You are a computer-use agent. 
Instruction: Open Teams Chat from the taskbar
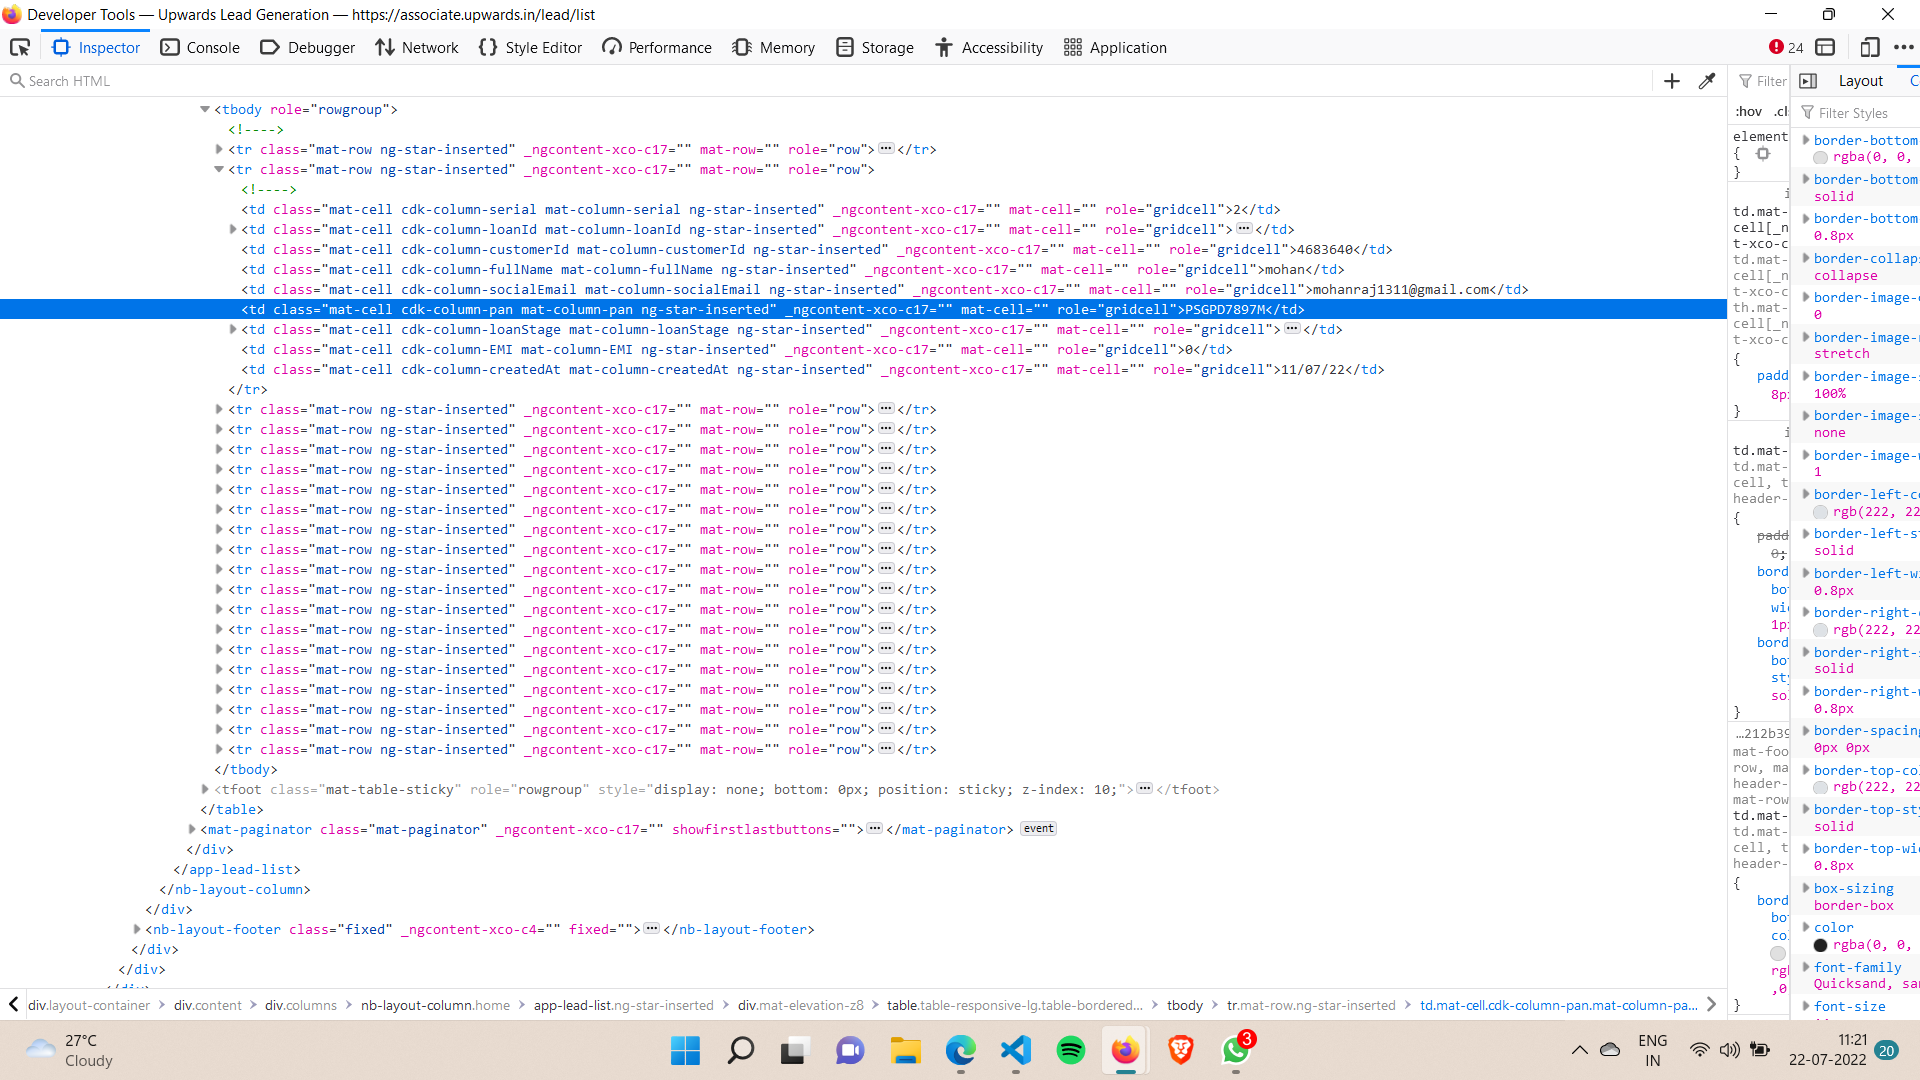tap(850, 1050)
